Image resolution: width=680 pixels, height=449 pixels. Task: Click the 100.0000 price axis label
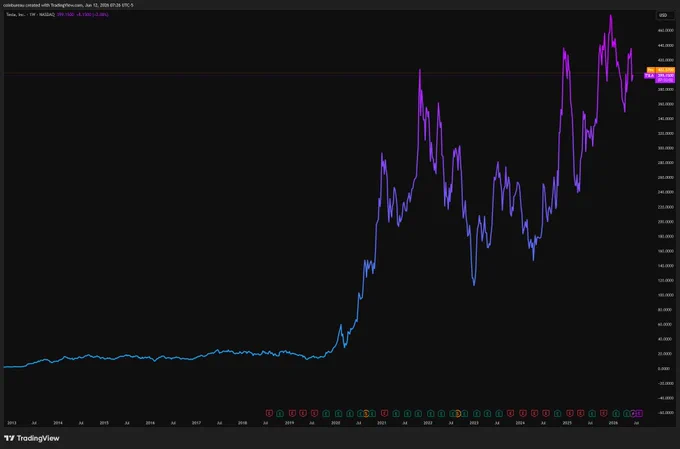(x=666, y=295)
